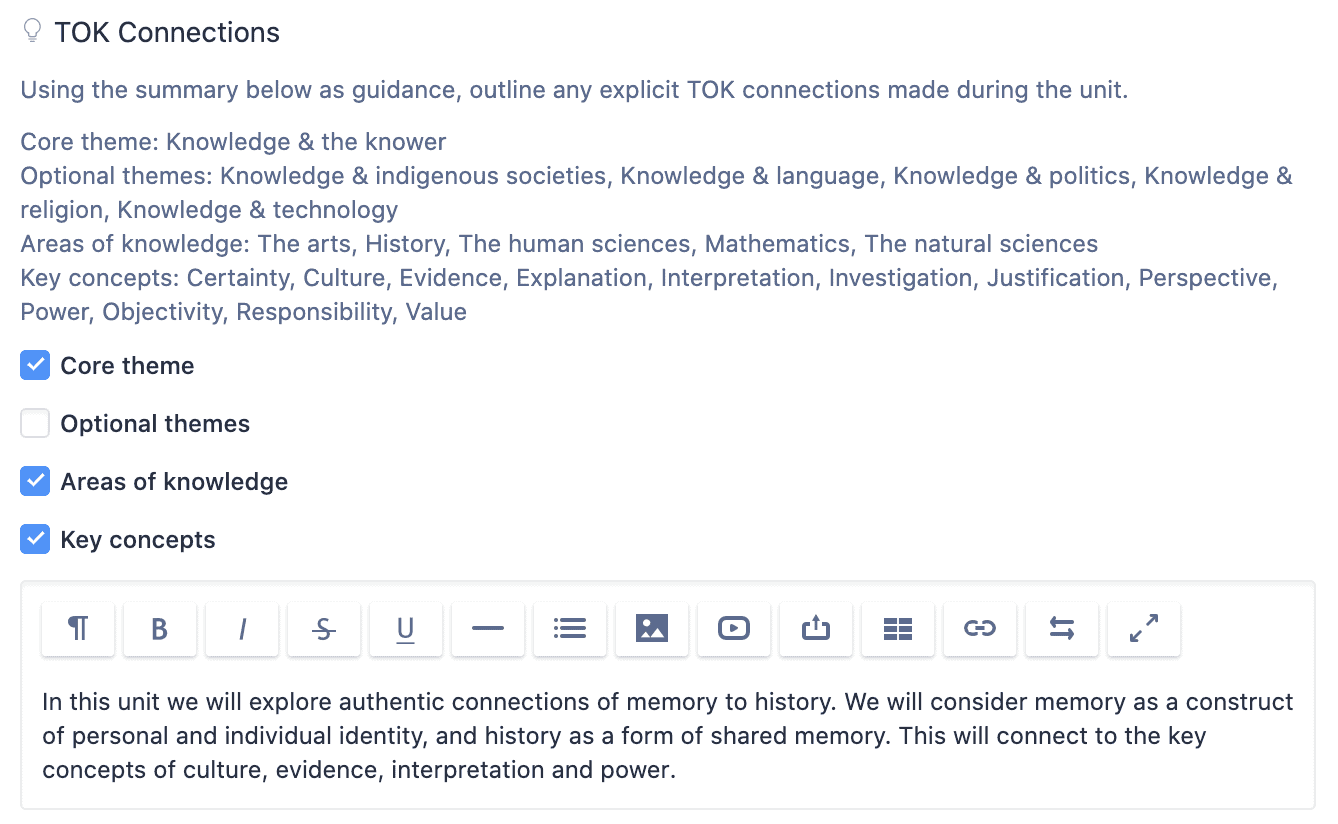Click into the TOK connections text area
Image resolution: width=1338 pixels, height=824 pixels.
pyautogui.click(x=668, y=736)
